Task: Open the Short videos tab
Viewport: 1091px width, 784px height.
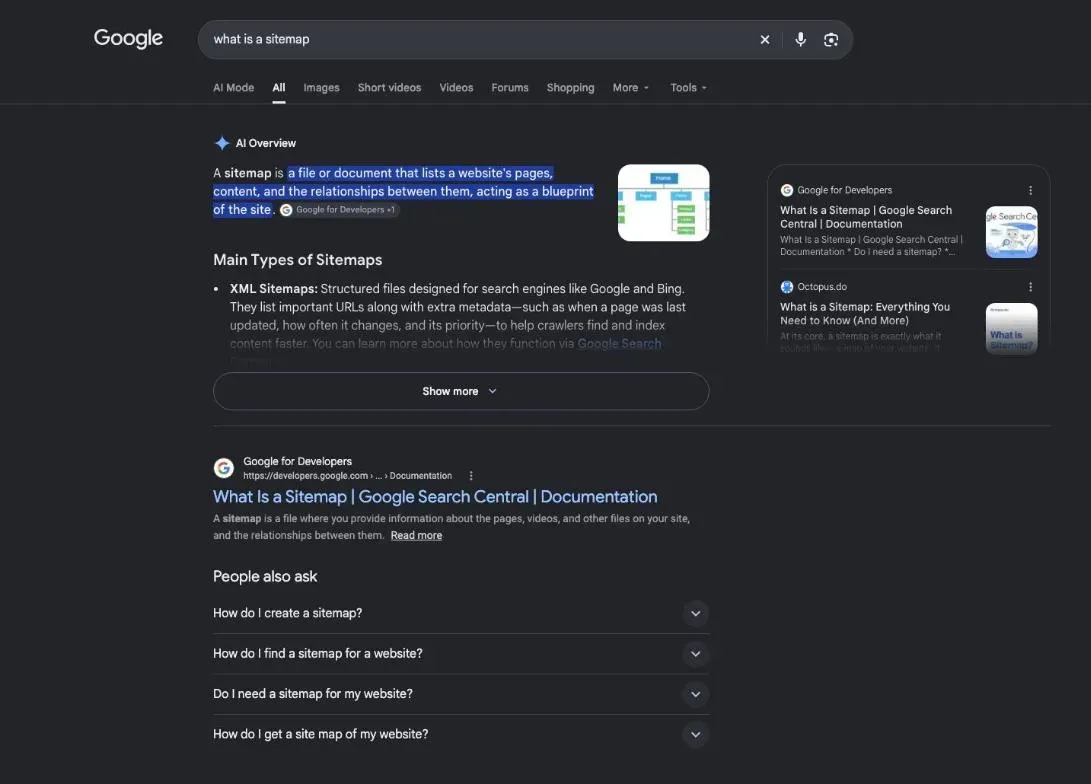Action: pyautogui.click(x=389, y=88)
